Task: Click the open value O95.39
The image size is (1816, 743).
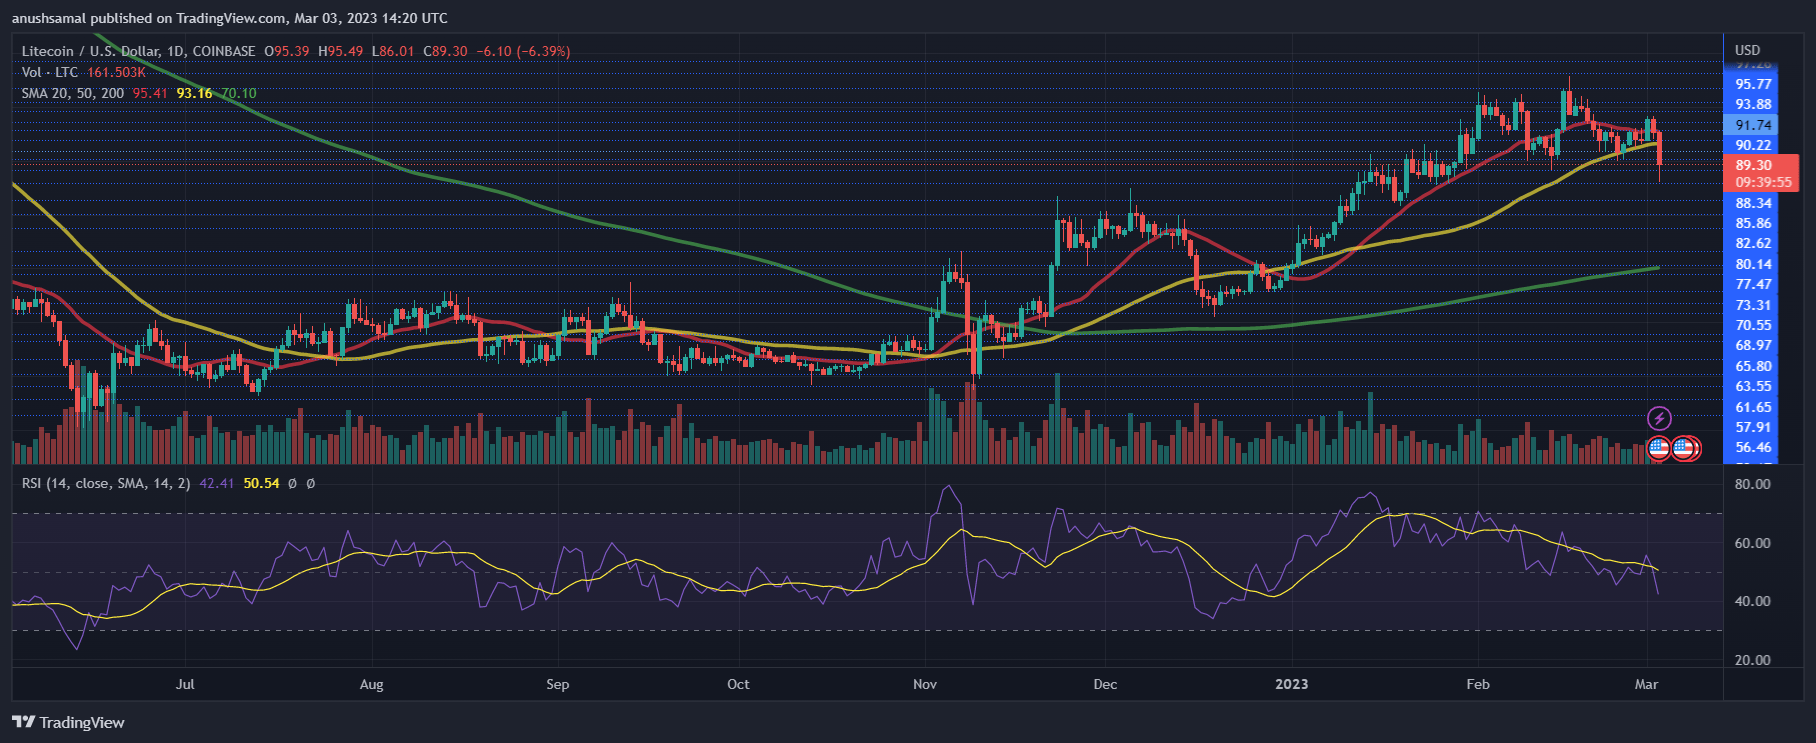Action: click(x=287, y=51)
